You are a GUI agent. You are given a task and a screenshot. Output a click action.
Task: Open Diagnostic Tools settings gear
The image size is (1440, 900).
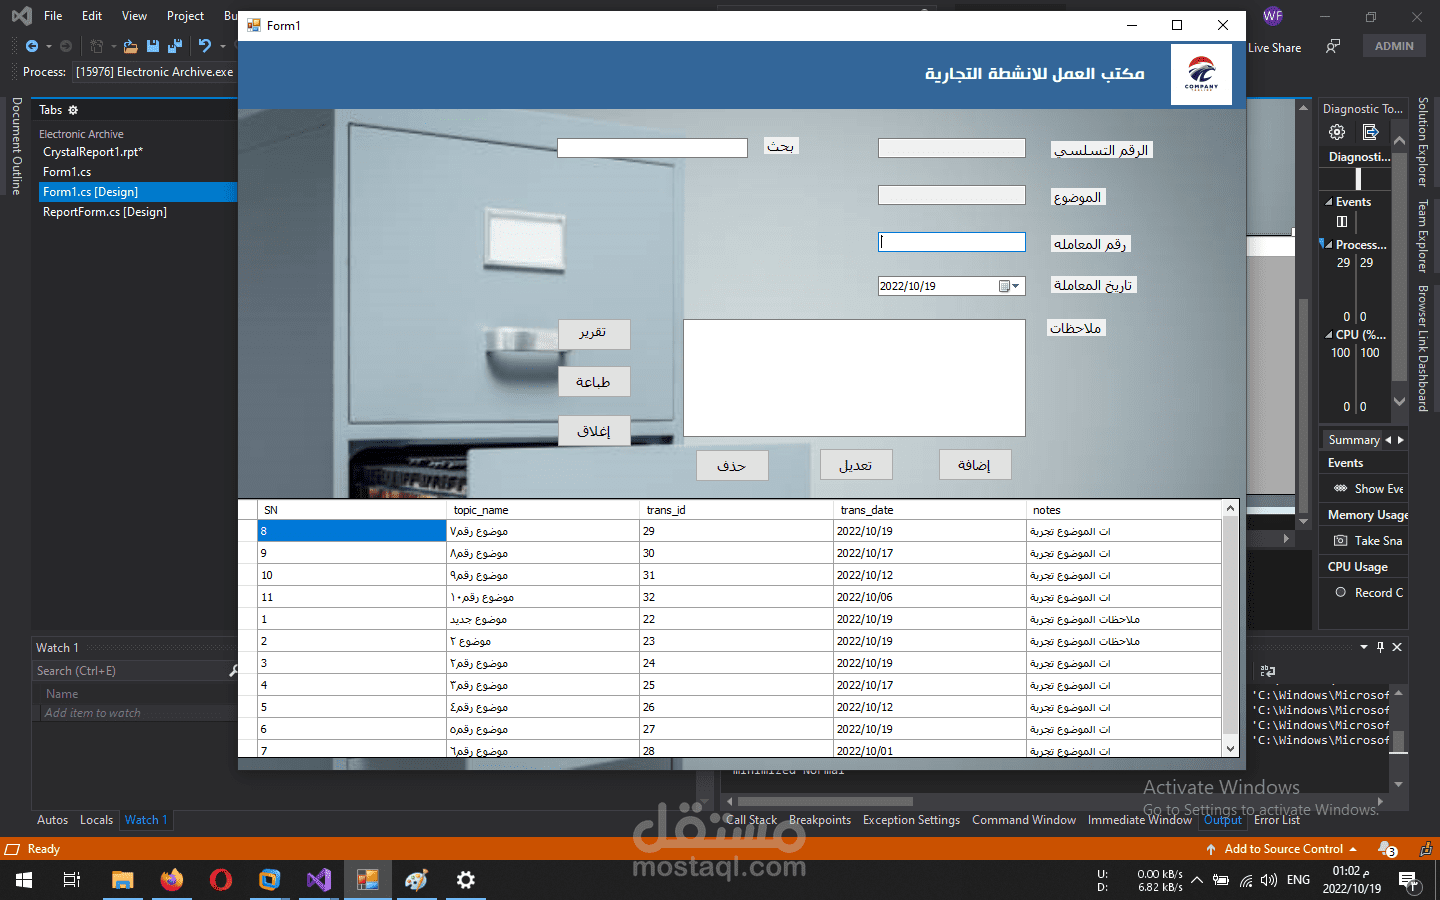1337,132
